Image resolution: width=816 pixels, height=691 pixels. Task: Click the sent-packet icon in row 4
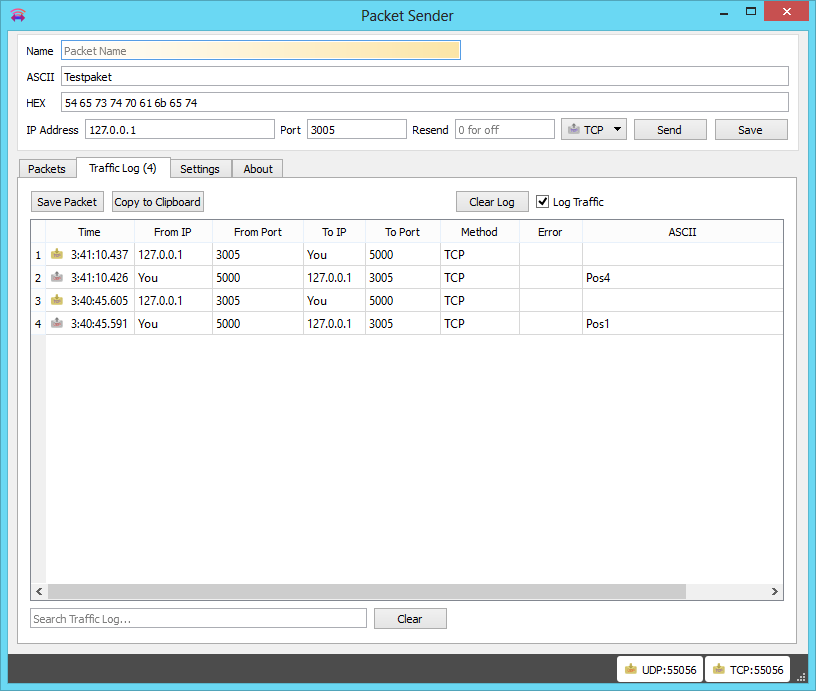tap(57, 323)
